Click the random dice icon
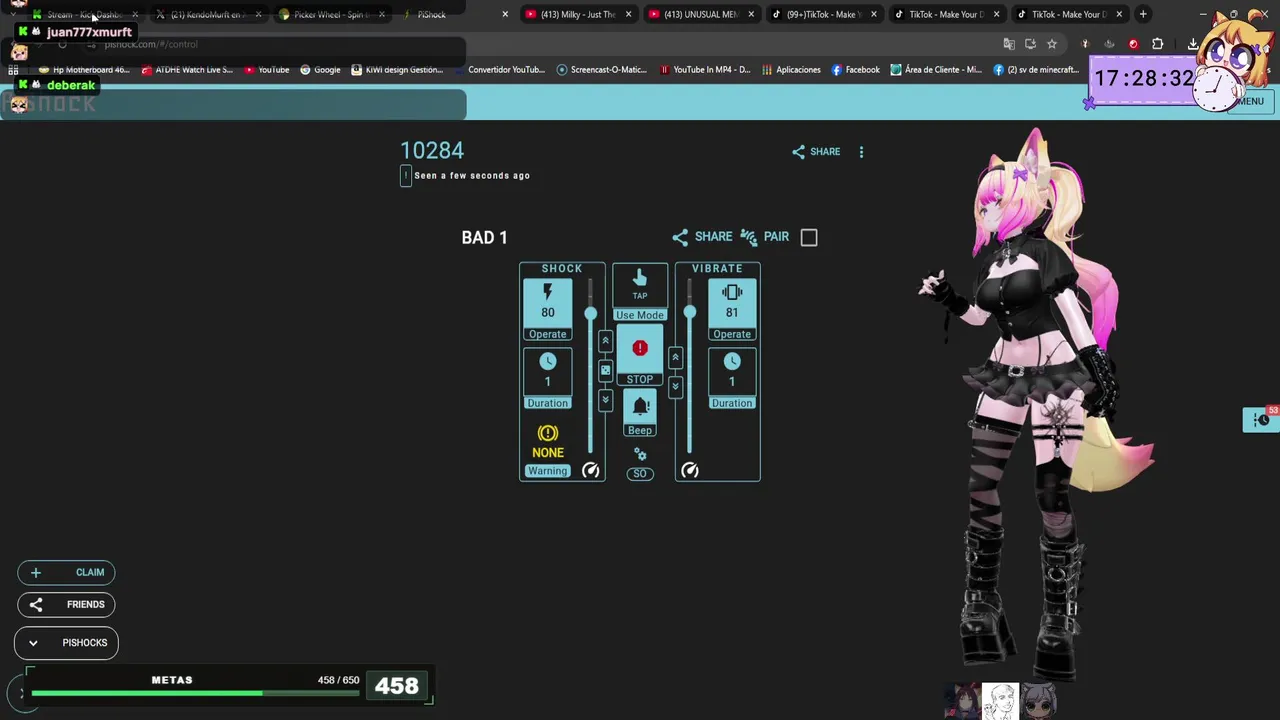 605,370
